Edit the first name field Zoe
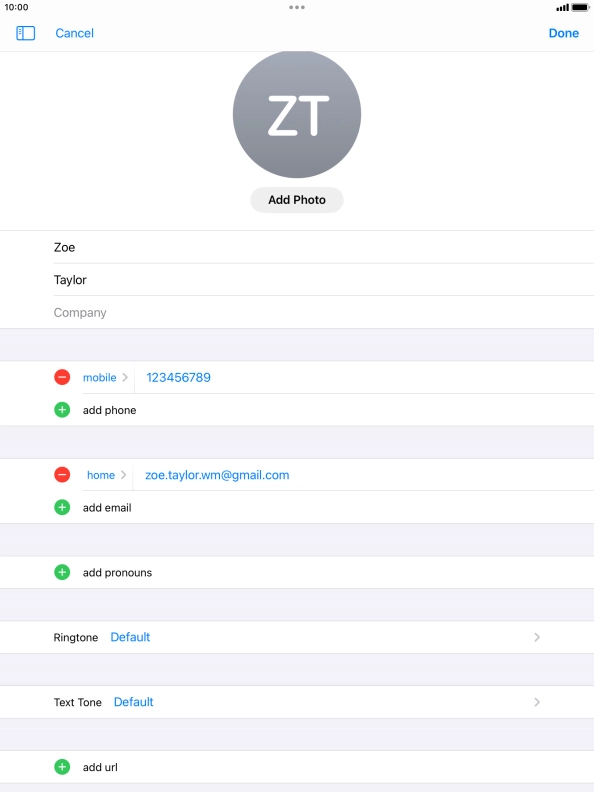This screenshot has height=792, width=594. 324,248
